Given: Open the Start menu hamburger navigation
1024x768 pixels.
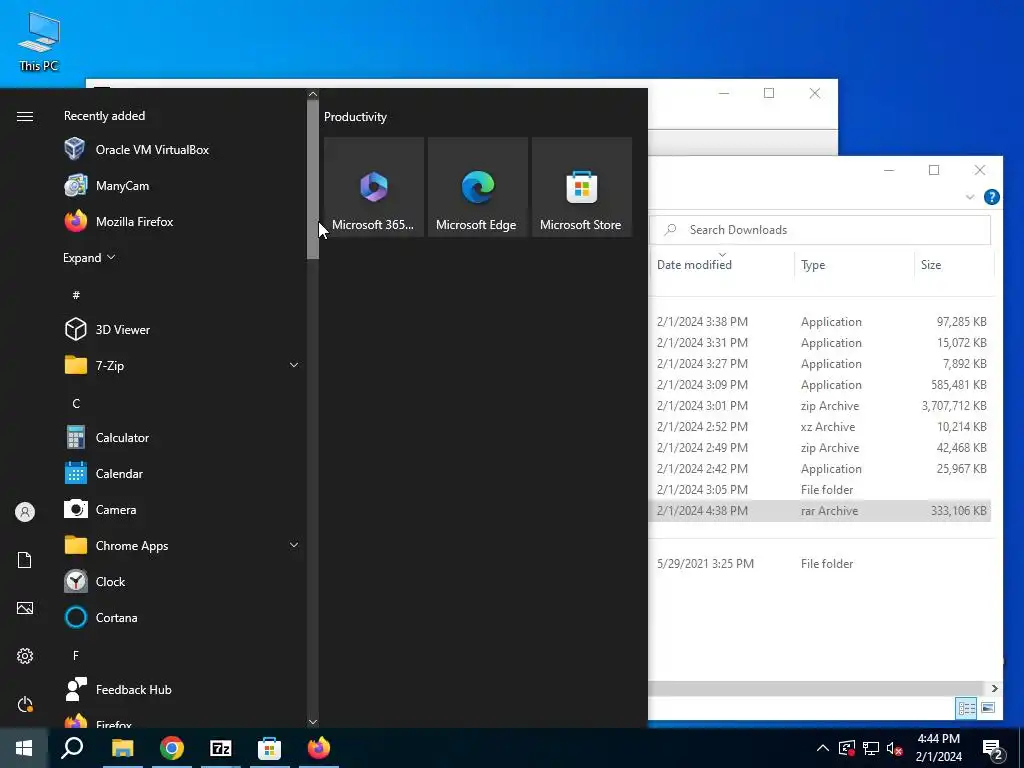Looking at the screenshot, I should click(x=25, y=116).
